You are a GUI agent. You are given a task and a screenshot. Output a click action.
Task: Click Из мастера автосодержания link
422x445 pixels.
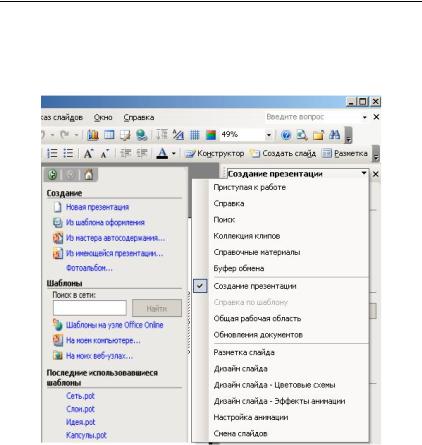pos(115,238)
